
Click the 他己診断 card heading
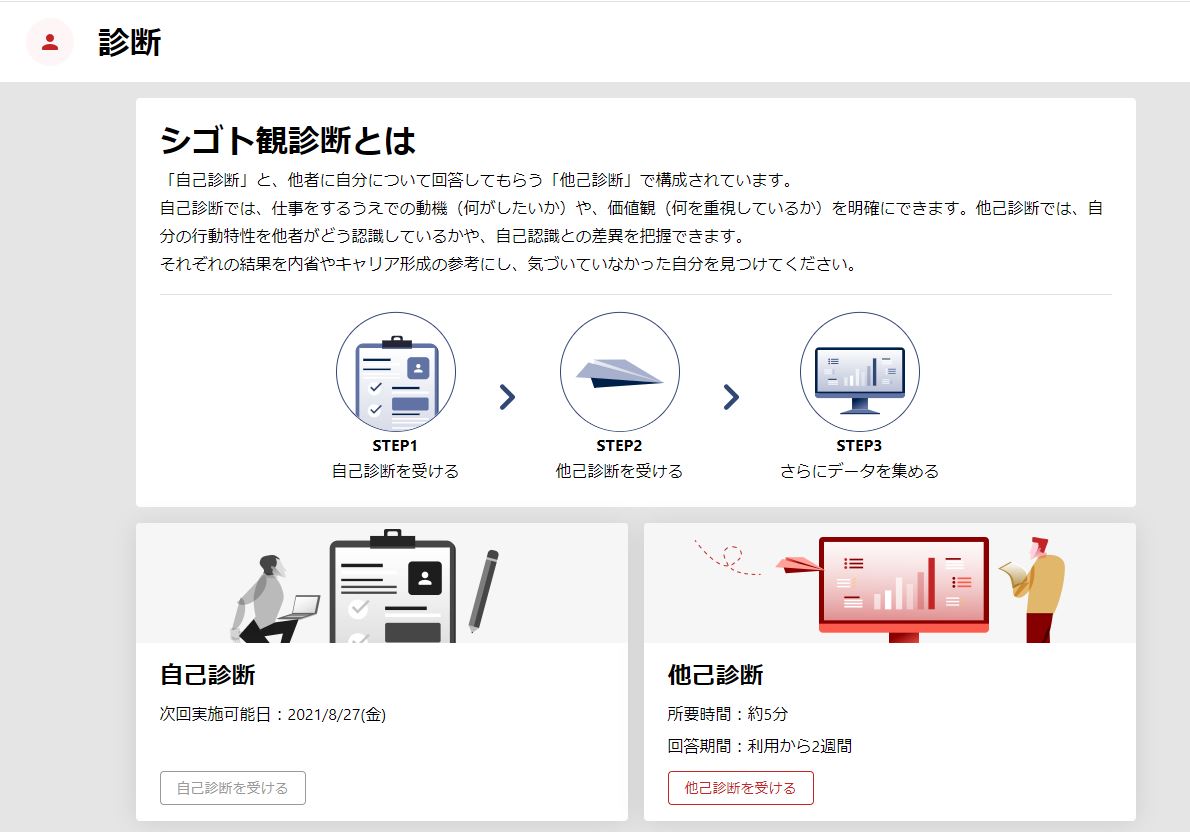coord(715,675)
